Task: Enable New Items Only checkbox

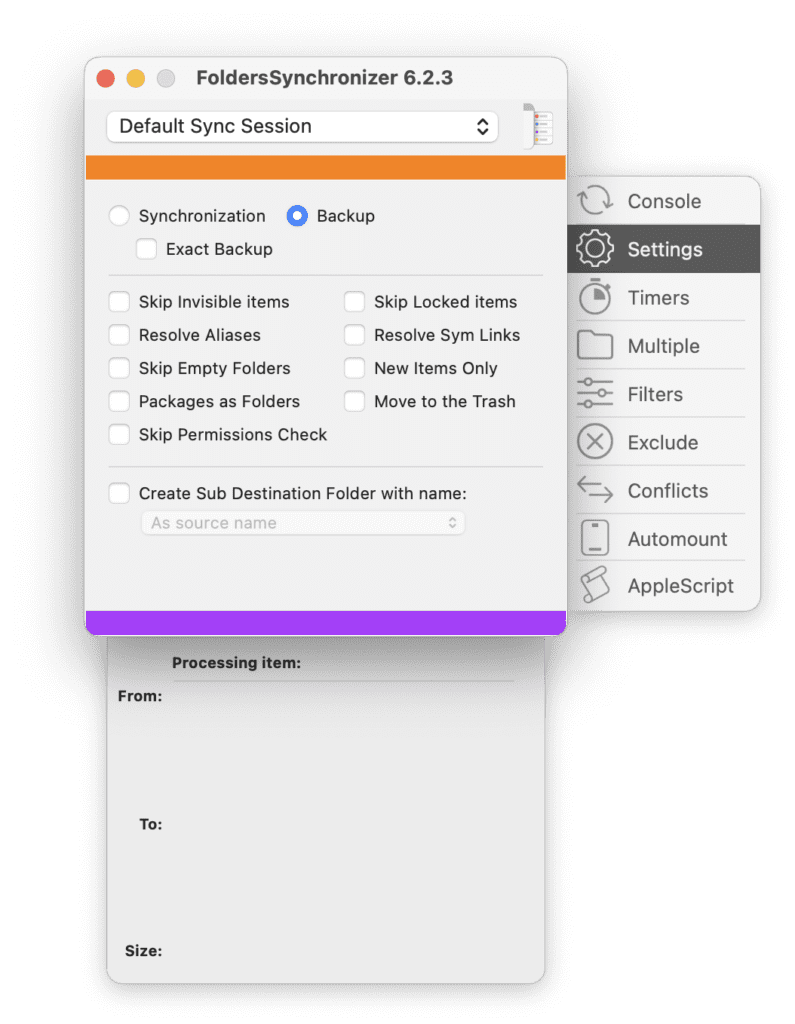Action: (x=355, y=368)
